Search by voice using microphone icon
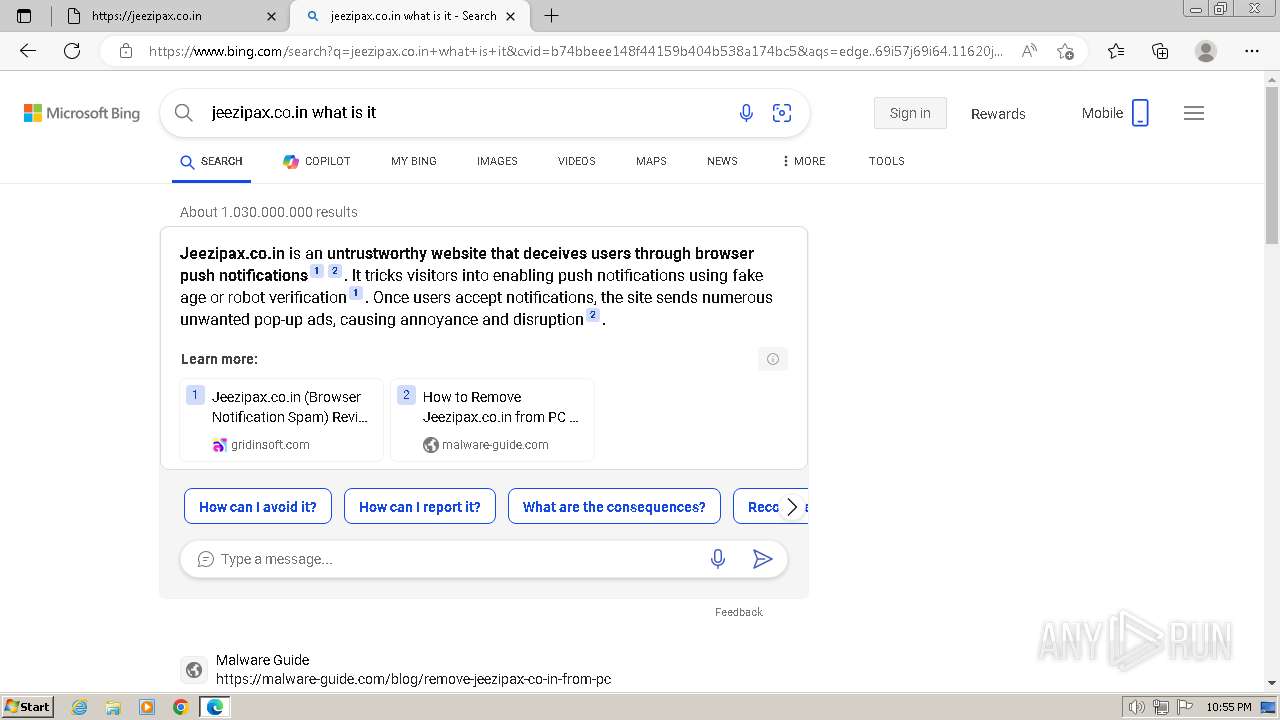The width and height of the screenshot is (1280, 720). [x=746, y=113]
